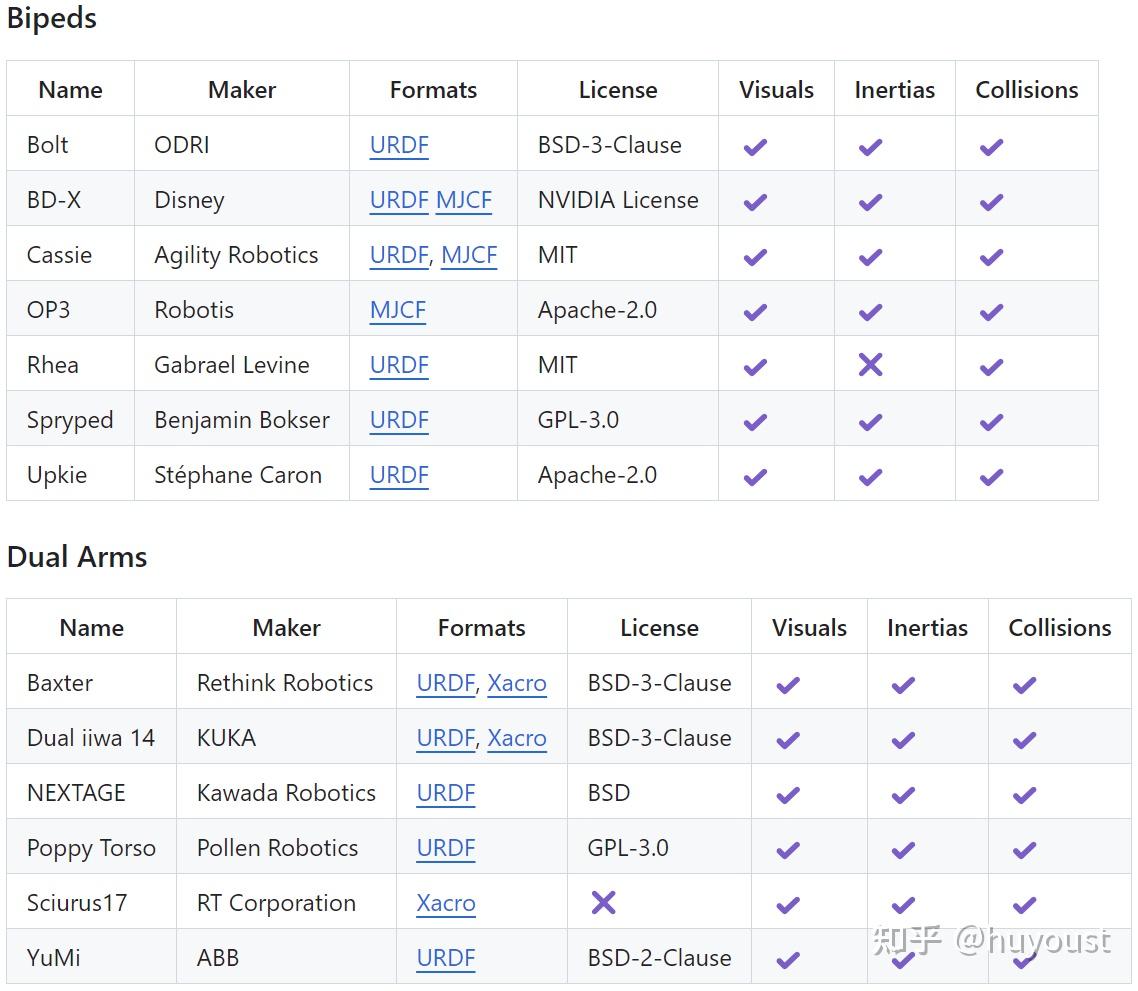Open Baxter's Xacro link
Viewport: 1138px width, 991px height.
(x=517, y=683)
